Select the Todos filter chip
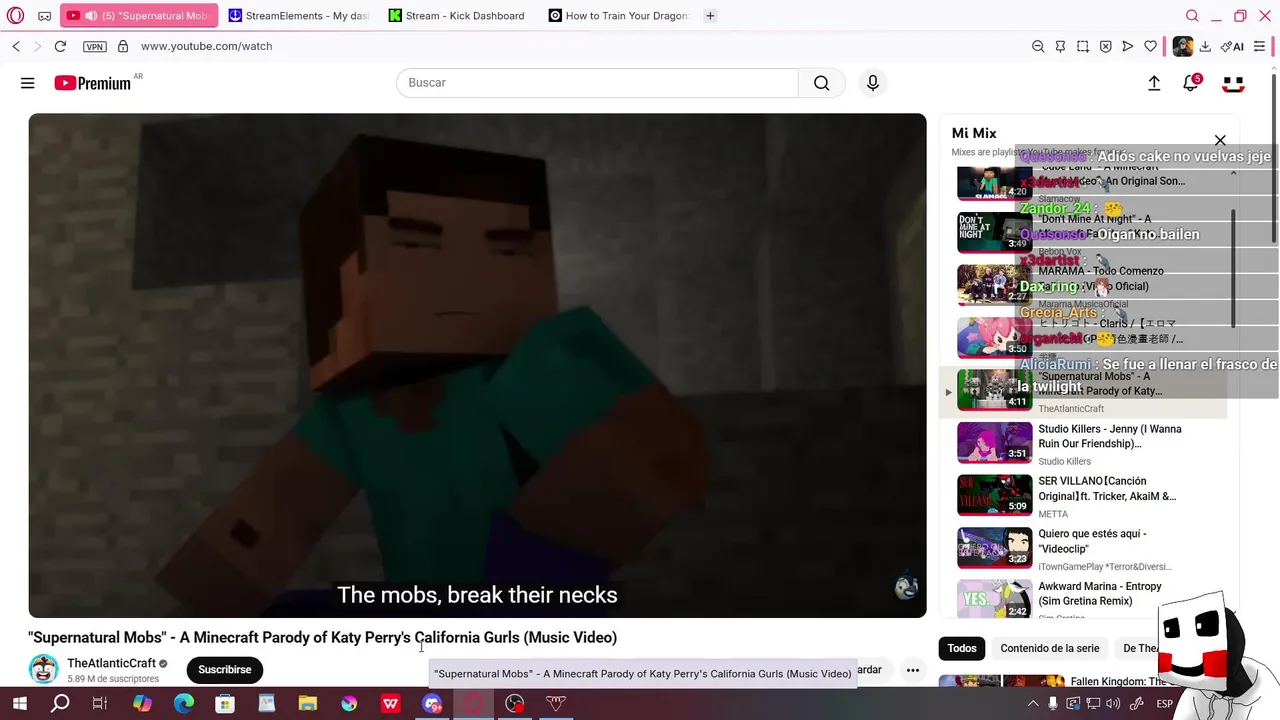Screen dimensions: 1280x720 coord(962,648)
